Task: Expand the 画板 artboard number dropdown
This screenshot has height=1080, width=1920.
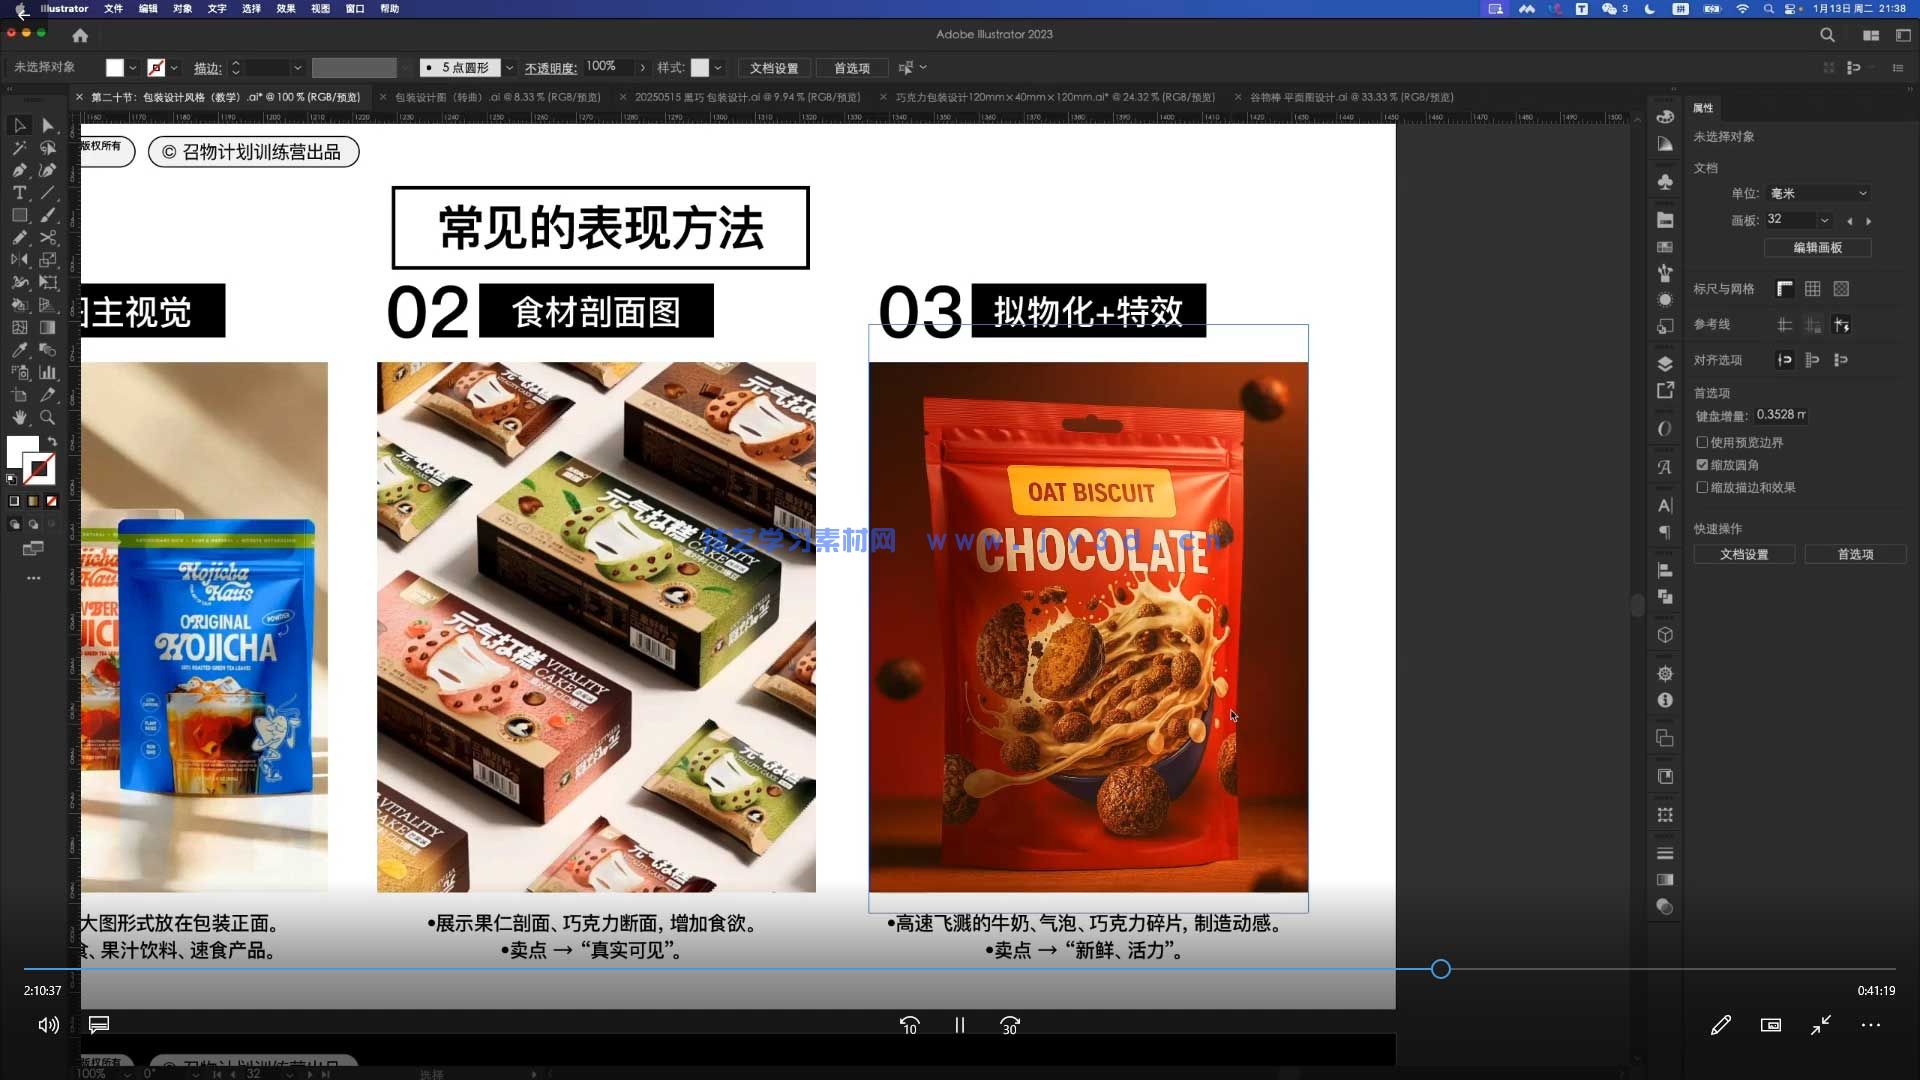Action: point(1826,220)
